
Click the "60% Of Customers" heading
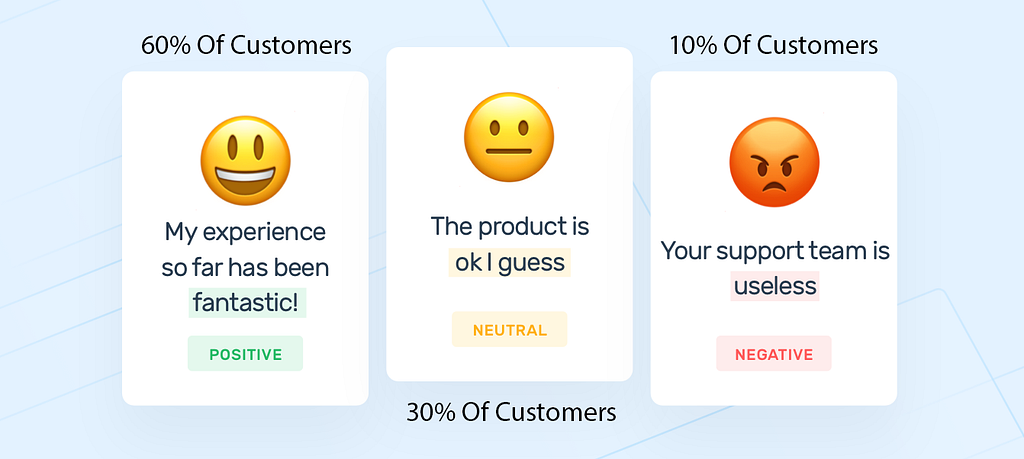pos(245,46)
